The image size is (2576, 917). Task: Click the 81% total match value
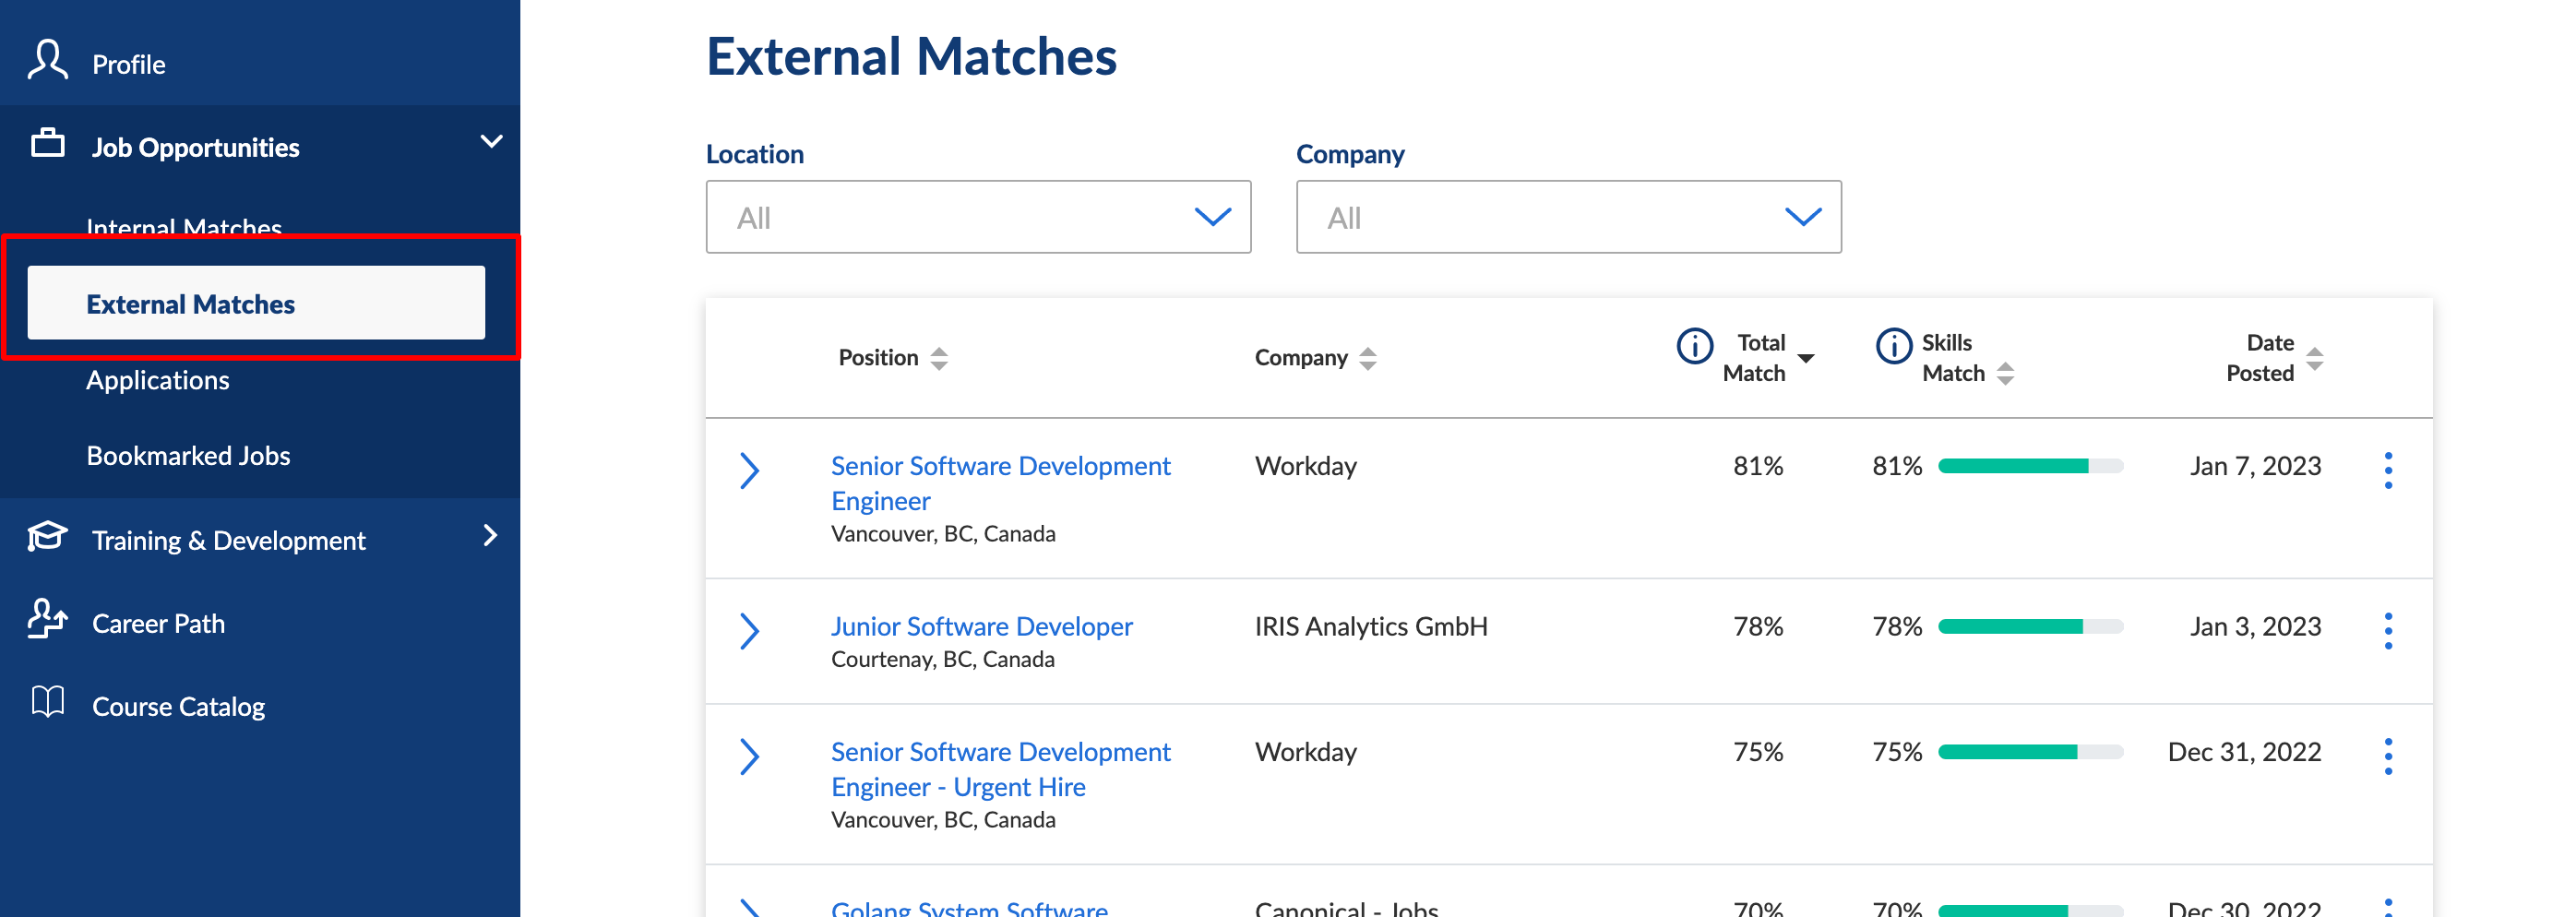coord(1758,466)
